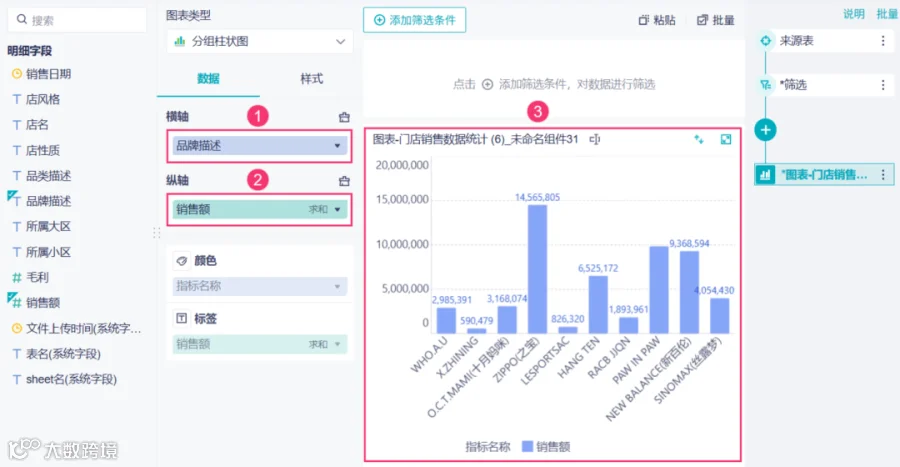Select the 销售额 field in the field list
Viewport: 900px width, 467px height.
coord(42,302)
